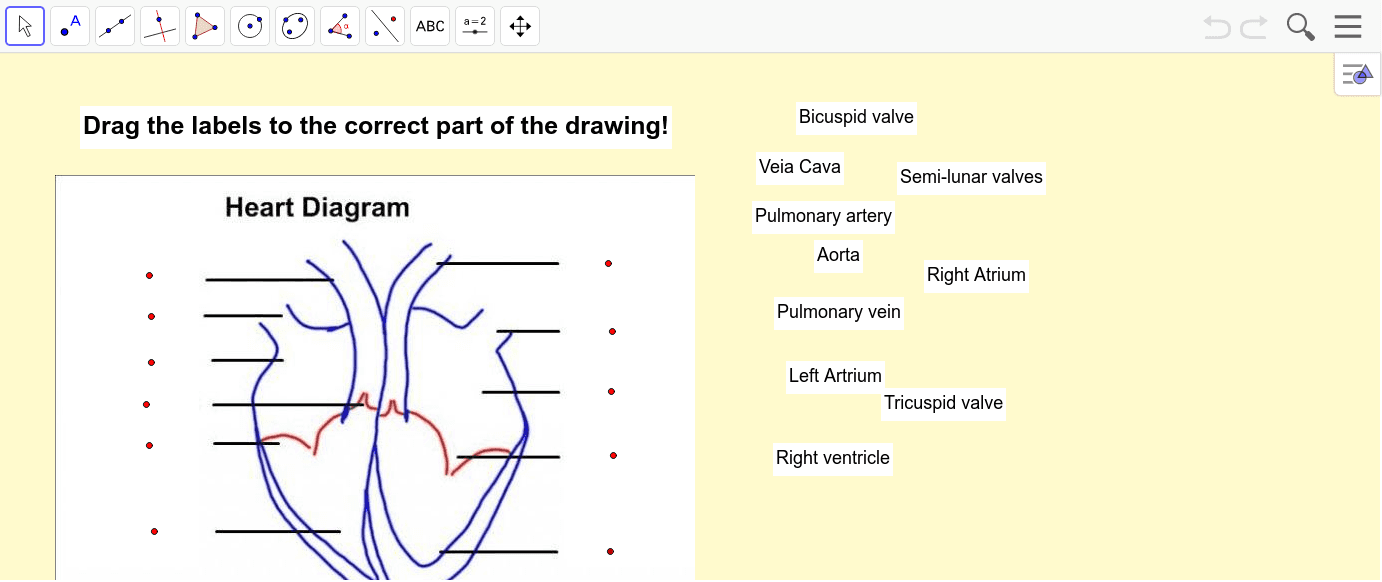
Task: Click the Right ventricle label
Action: click(x=832, y=458)
